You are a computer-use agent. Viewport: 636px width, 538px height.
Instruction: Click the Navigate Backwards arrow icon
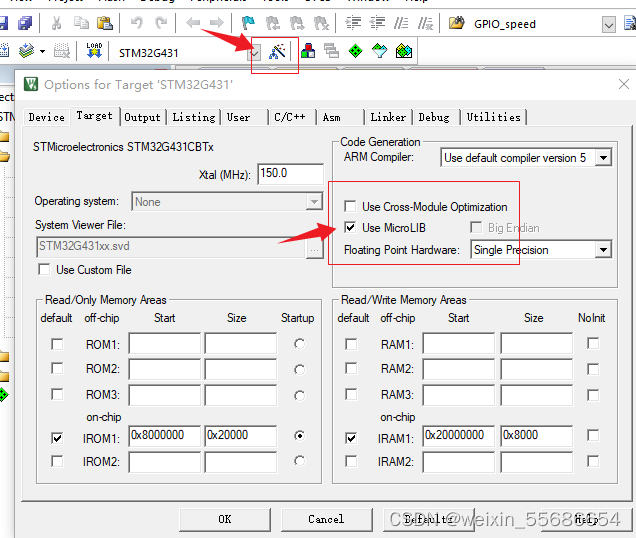(x=193, y=23)
